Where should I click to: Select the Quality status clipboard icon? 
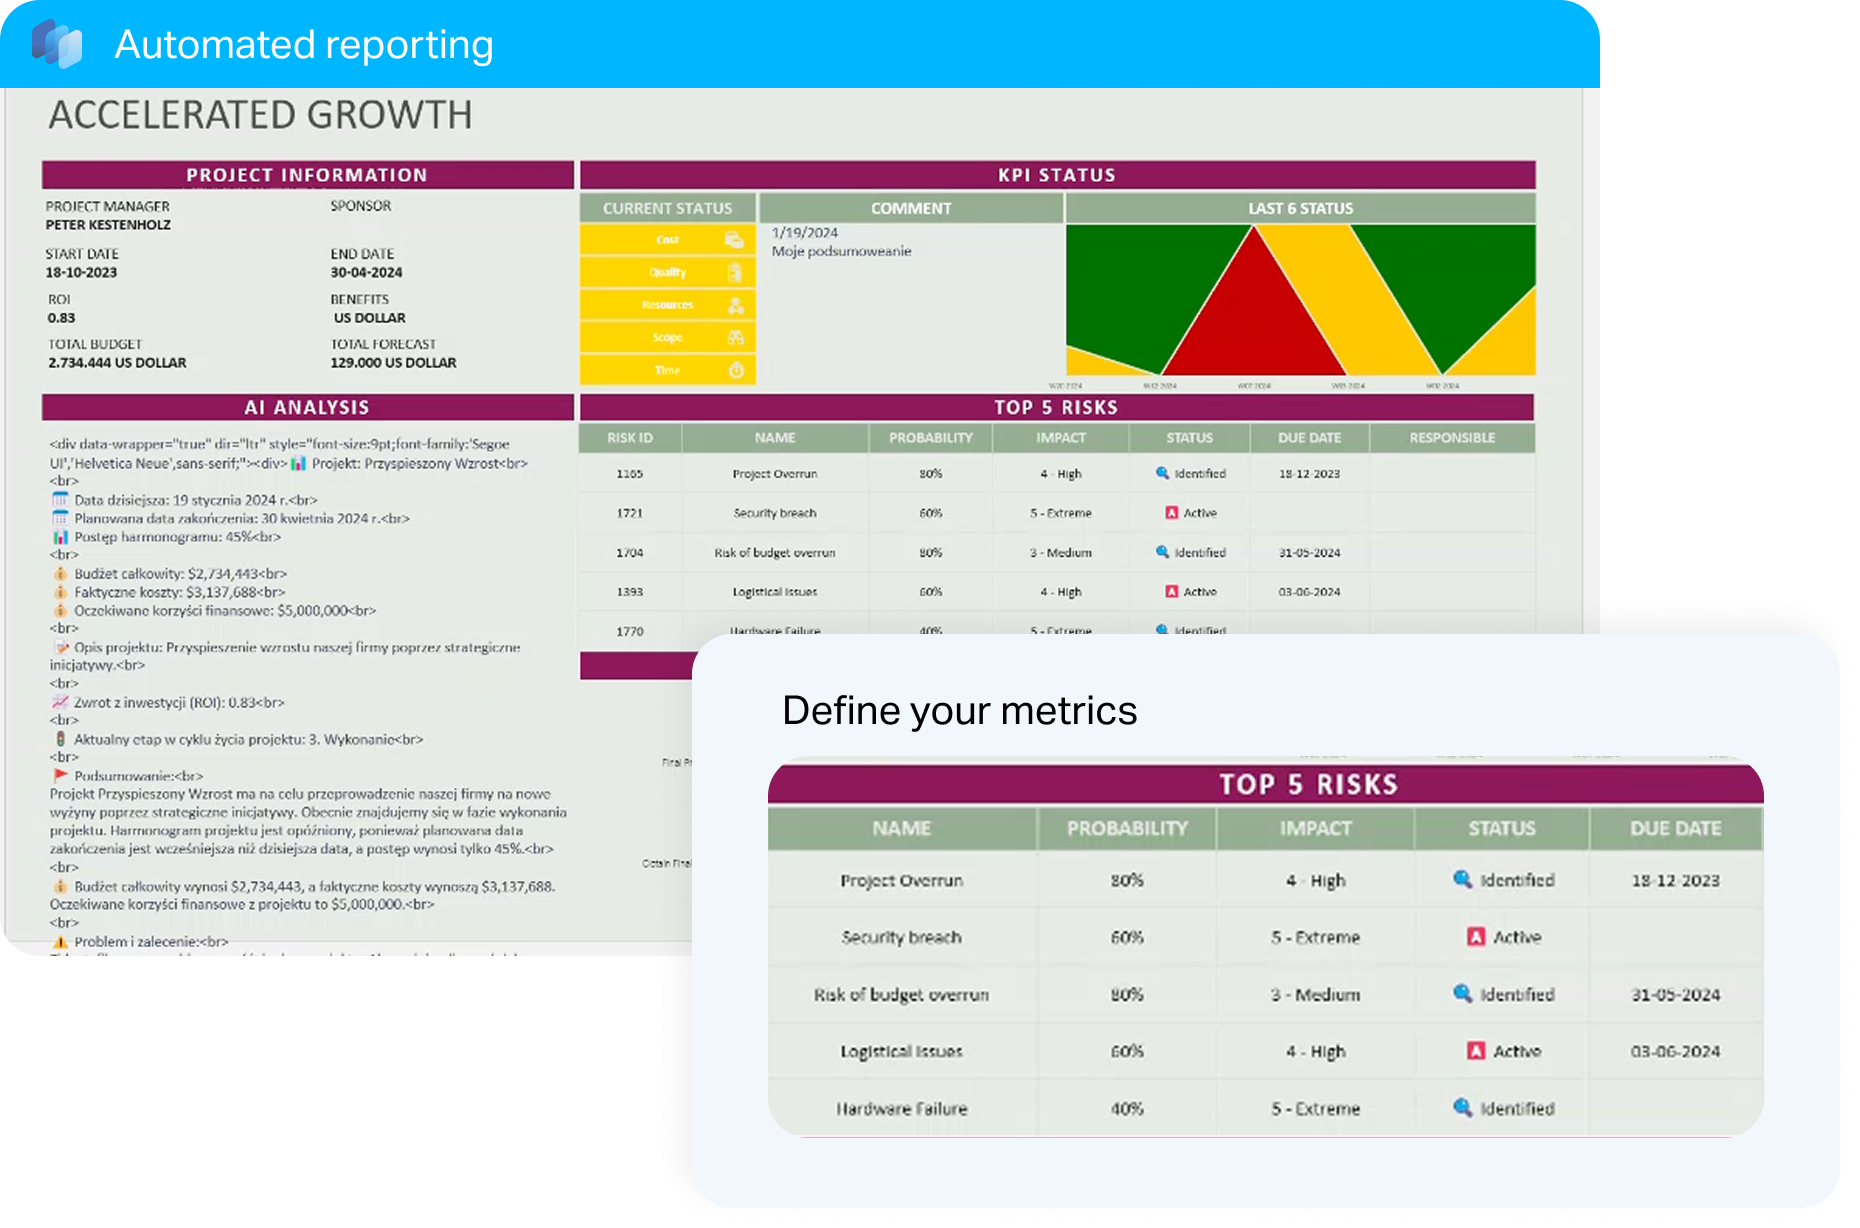pos(736,272)
